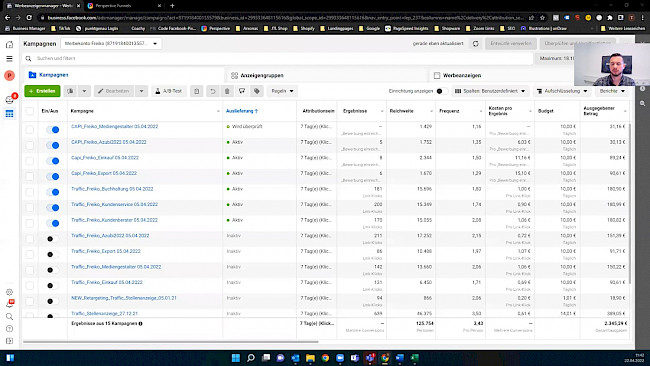
Task: Turn on Traffic_Freiko_Einkauf campaign toggle
Action: 53,286
